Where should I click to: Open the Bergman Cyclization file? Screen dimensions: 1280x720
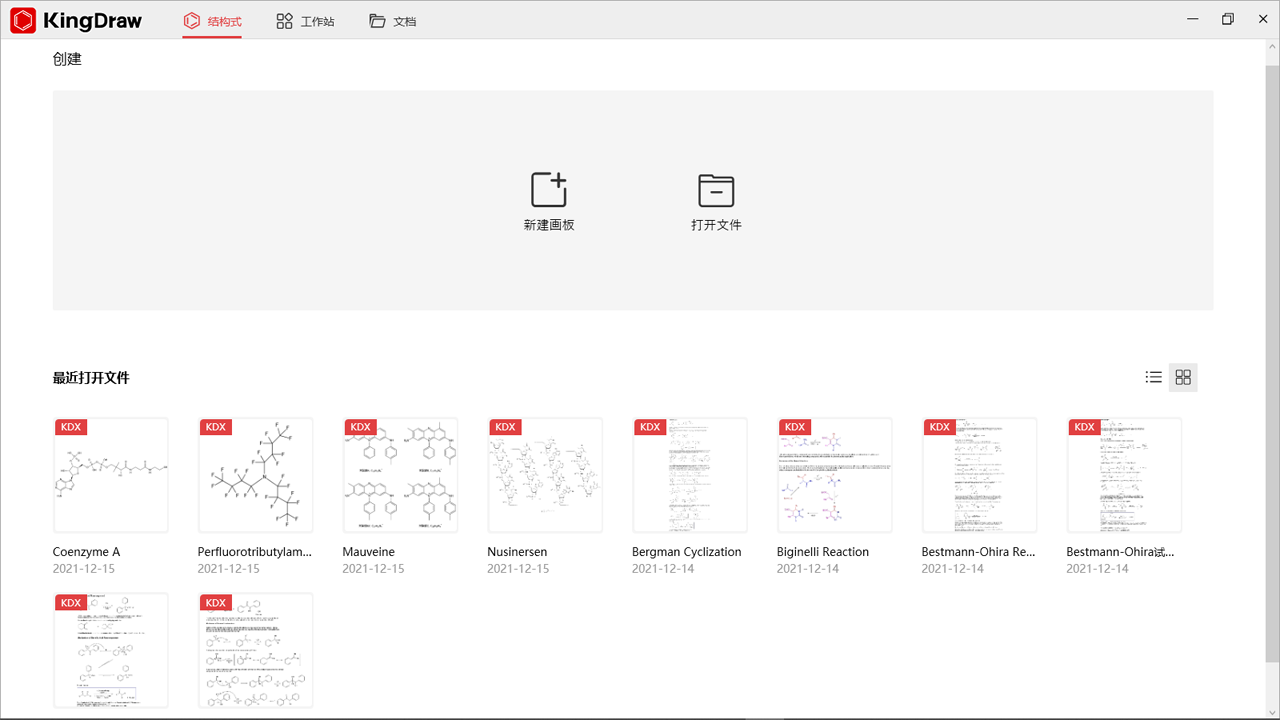689,475
